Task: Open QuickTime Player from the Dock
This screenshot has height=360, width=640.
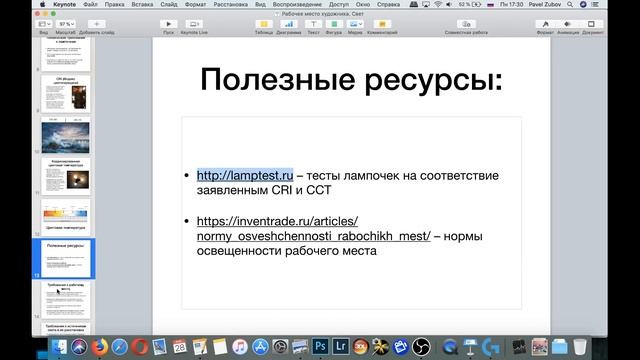Action: click(x=450, y=347)
